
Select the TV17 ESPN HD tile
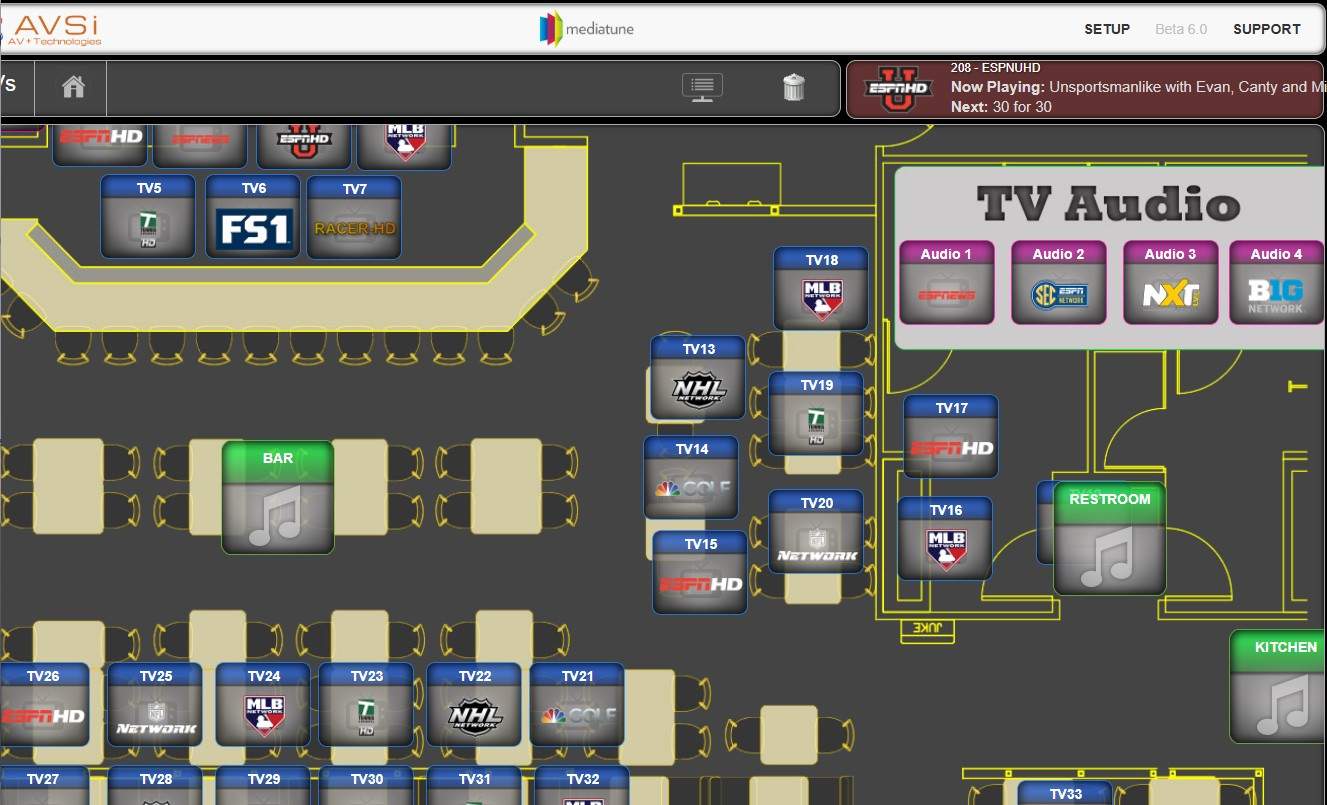(951, 437)
